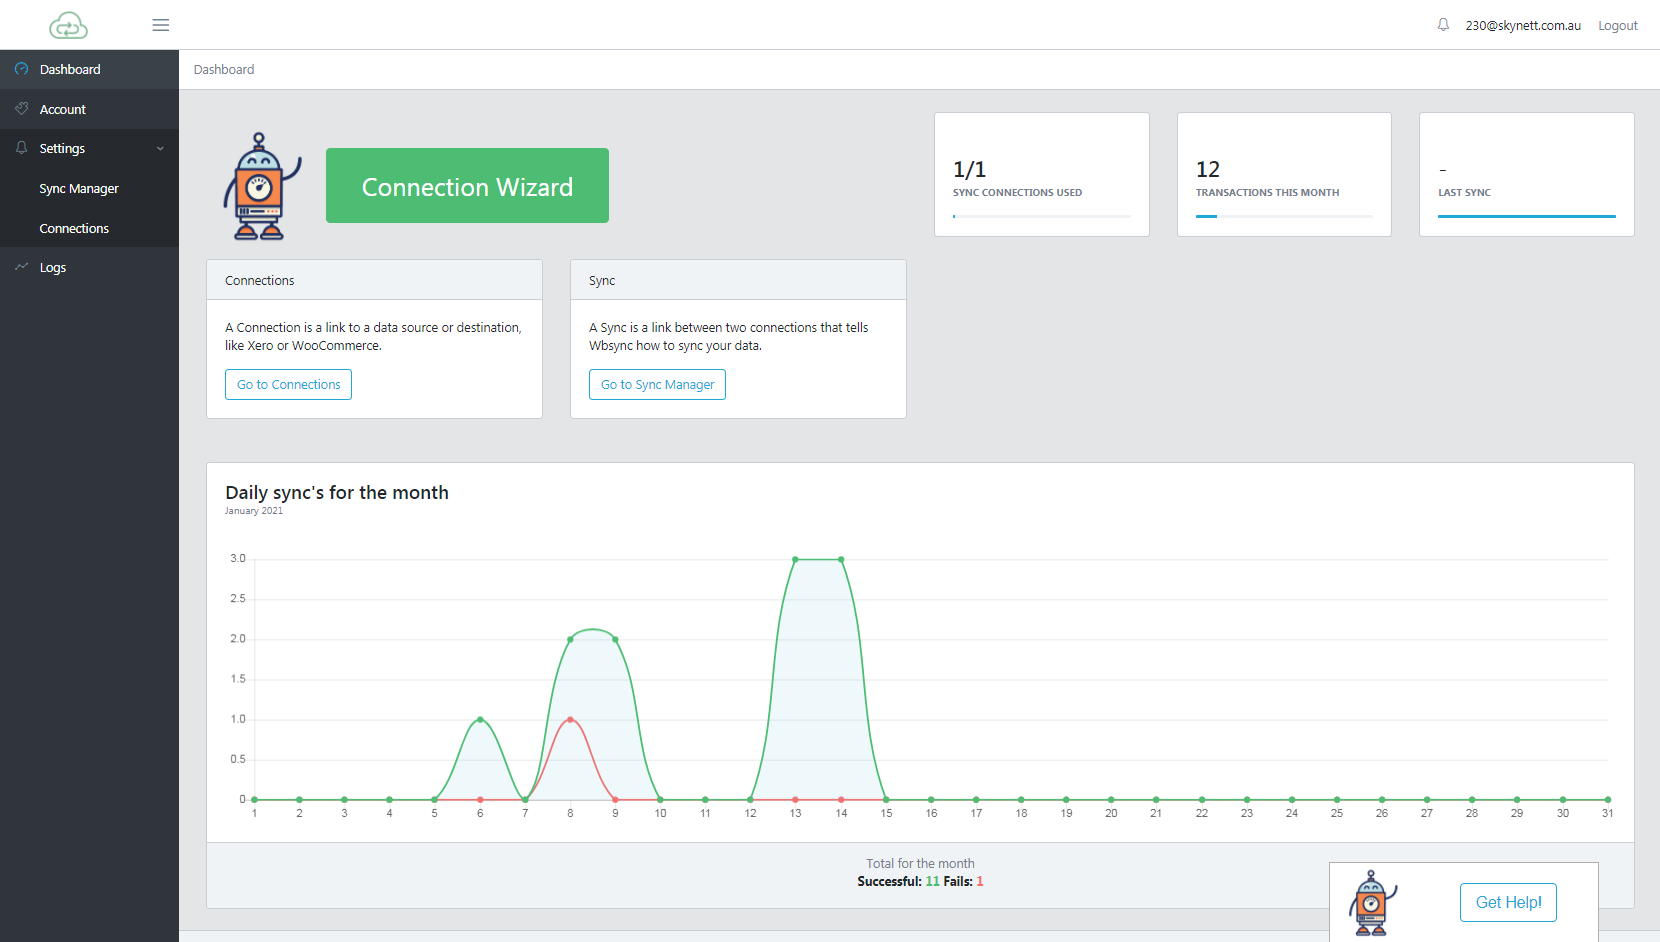This screenshot has width=1660, height=942.
Task: Click the Account tag icon in sidebar
Action: pyautogui.click(x=22, y=108)
